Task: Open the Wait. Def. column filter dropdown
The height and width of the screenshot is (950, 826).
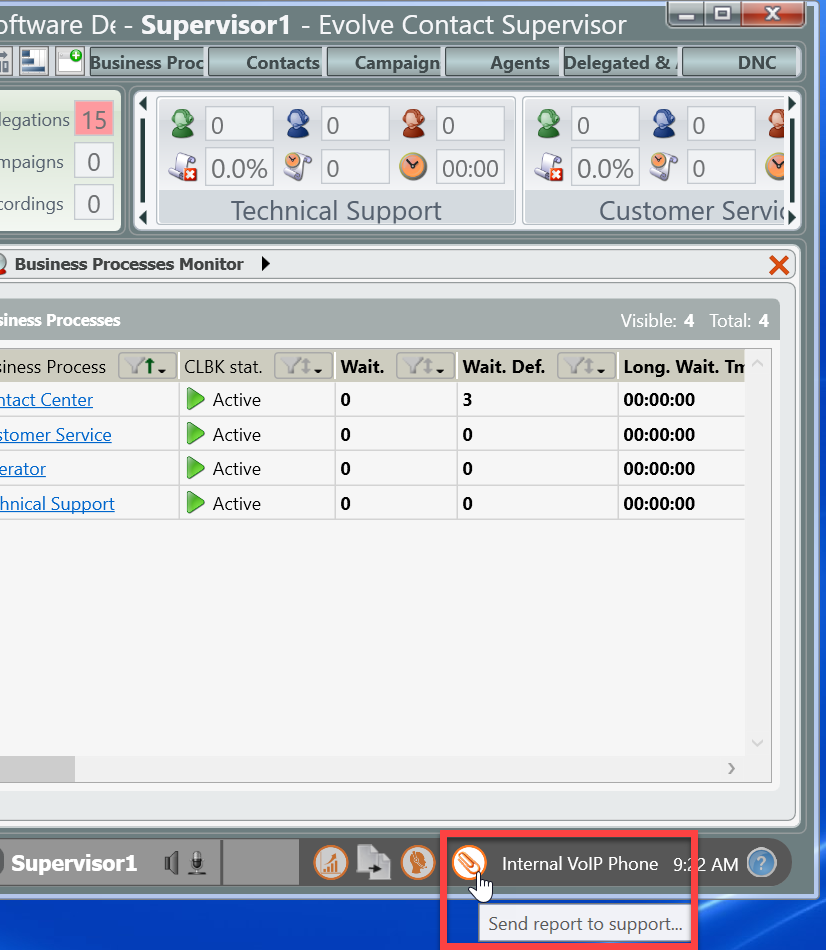Action: tap(585, 367)
